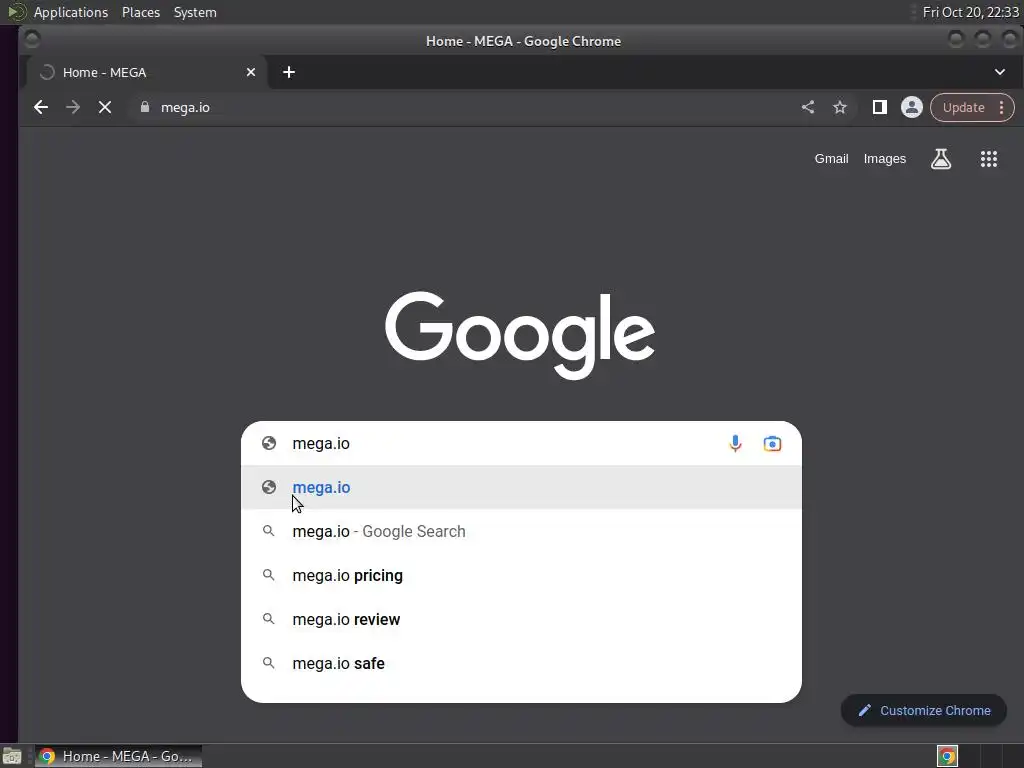Share this page using share icon
Image resolution: width=1024 pixels, height=768 pixels.
(x=808, y=107)
